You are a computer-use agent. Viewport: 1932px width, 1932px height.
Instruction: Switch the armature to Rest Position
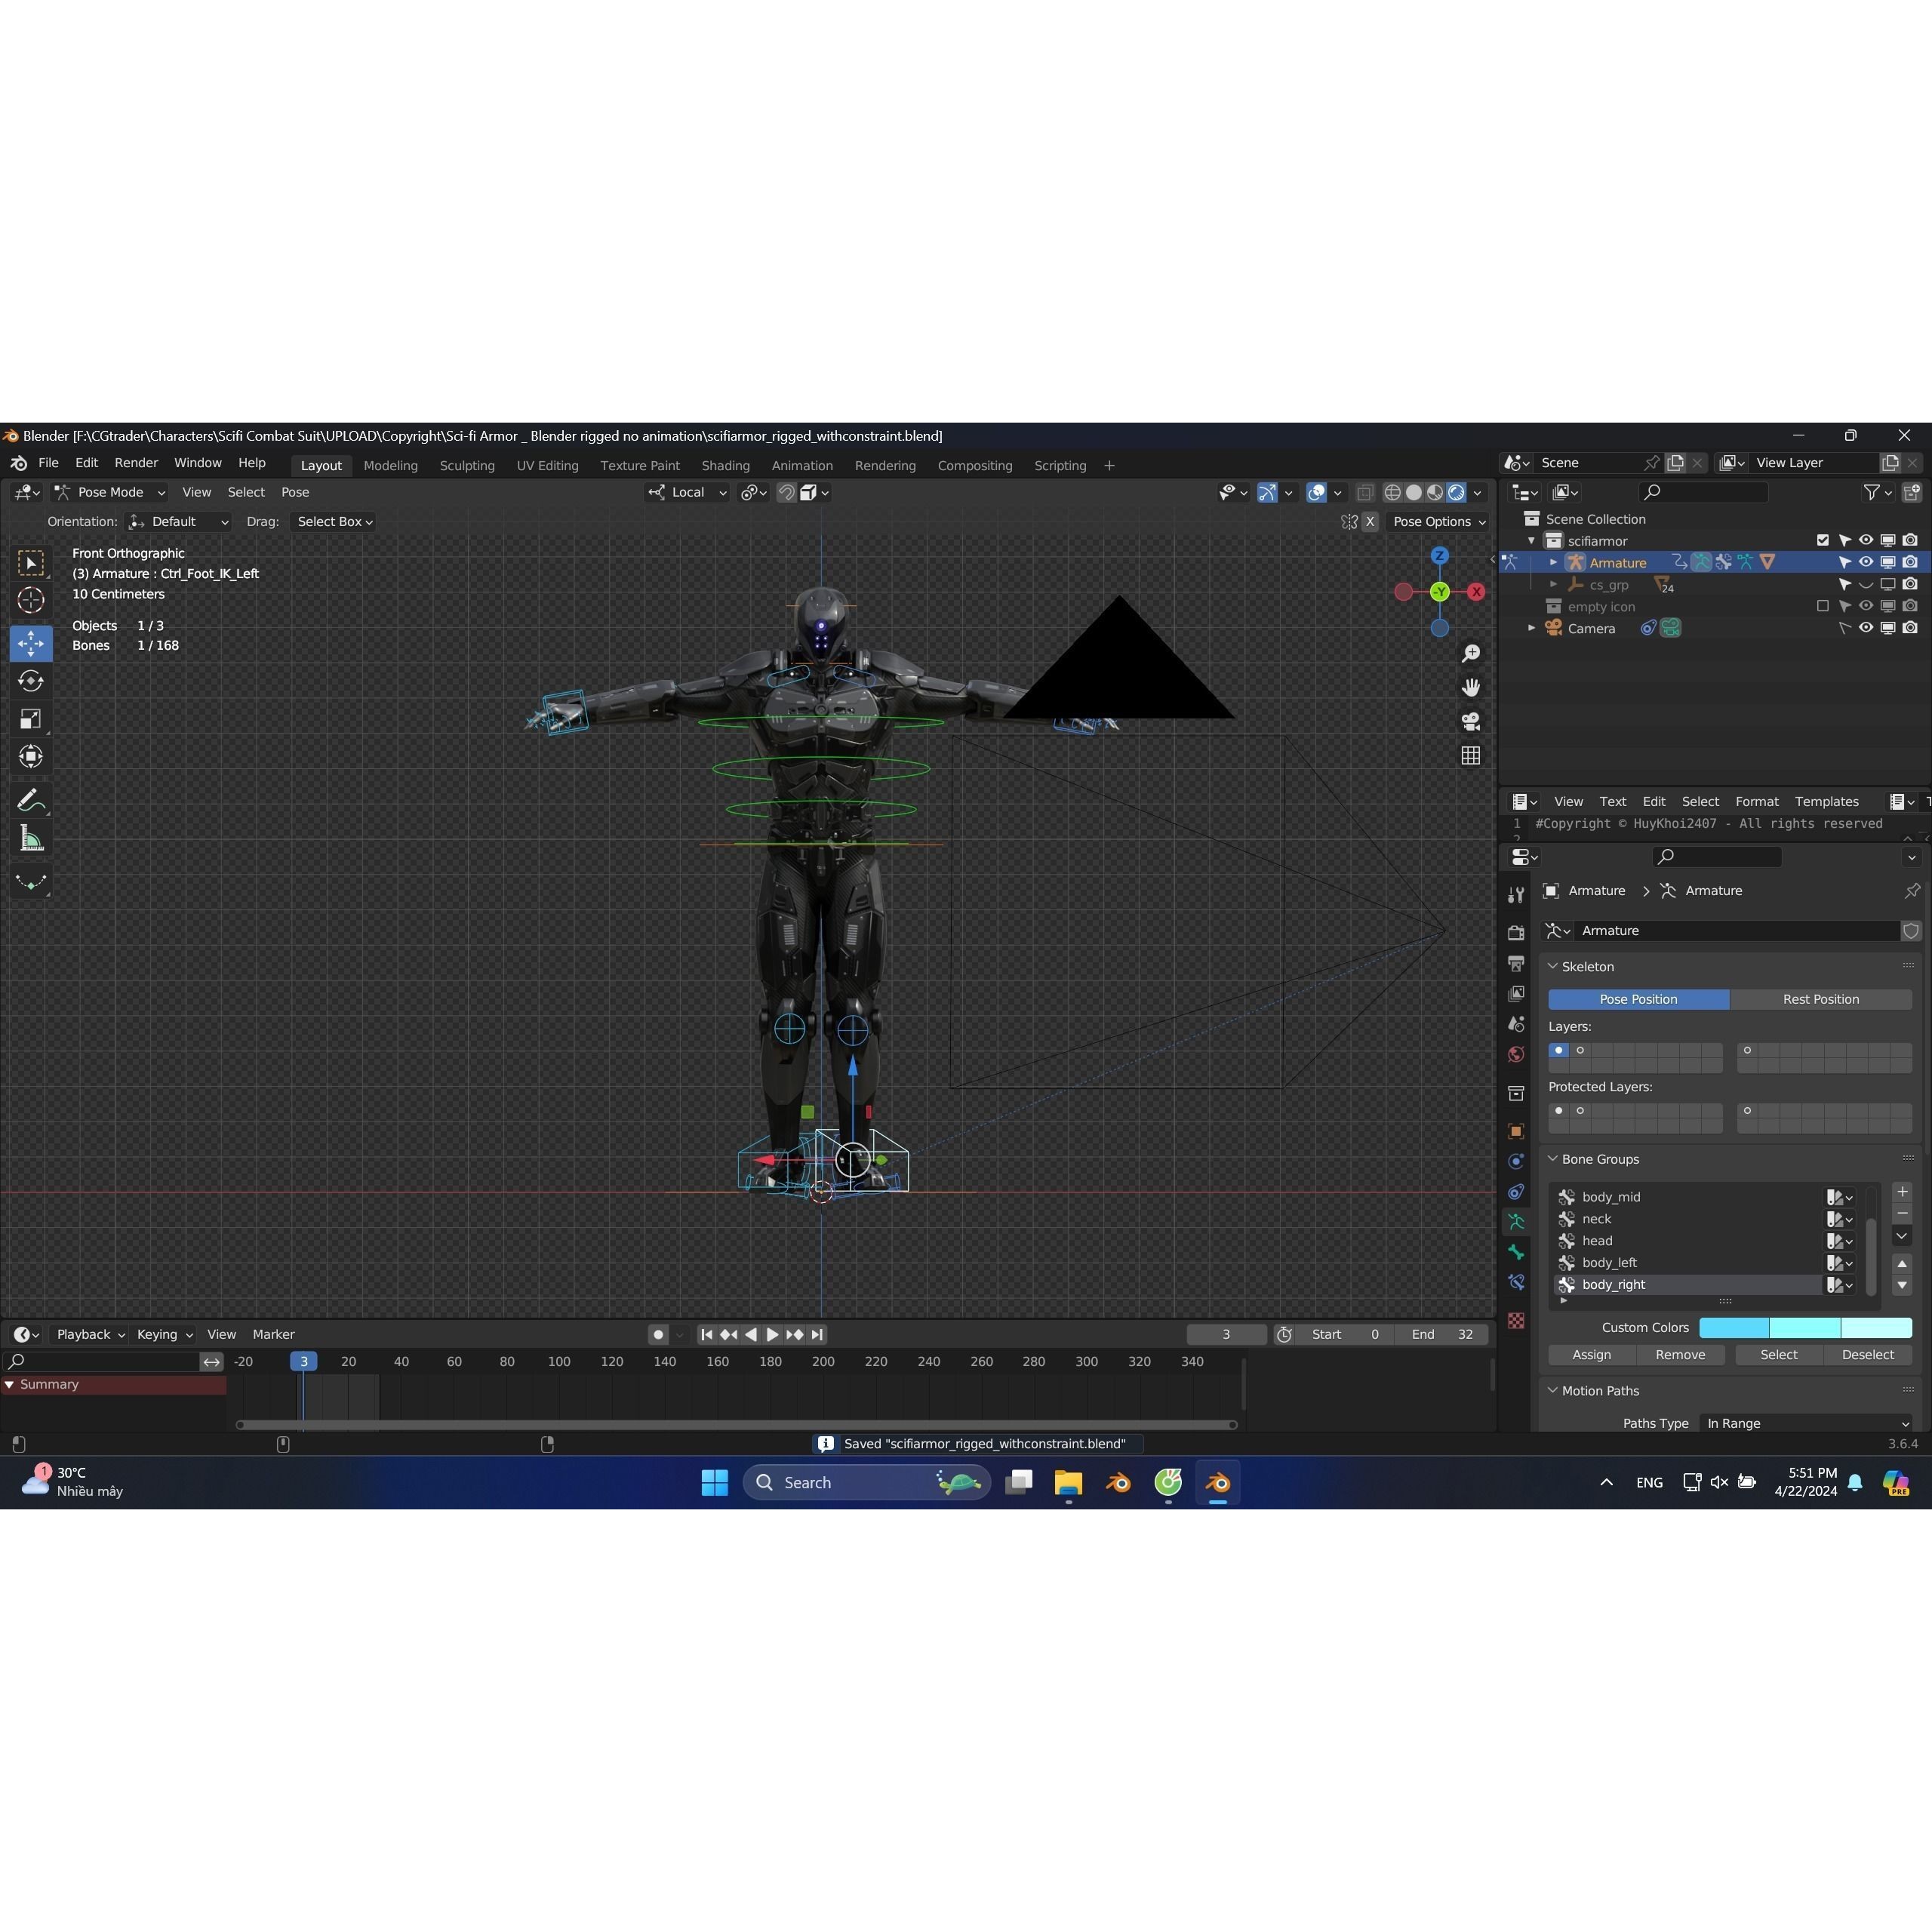point(1820,999)
